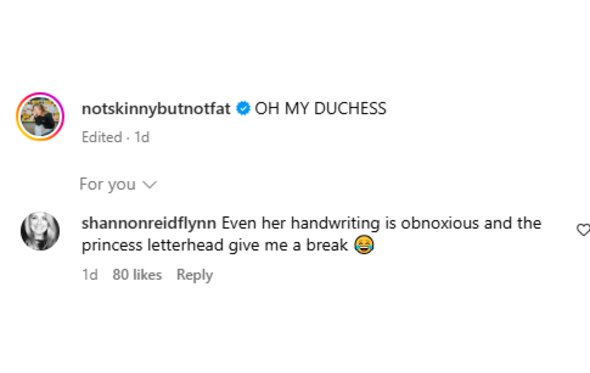Reply to shannonreidflynn's comment
The width and height of the screenshot is (590, 373).
coord(195,275)
